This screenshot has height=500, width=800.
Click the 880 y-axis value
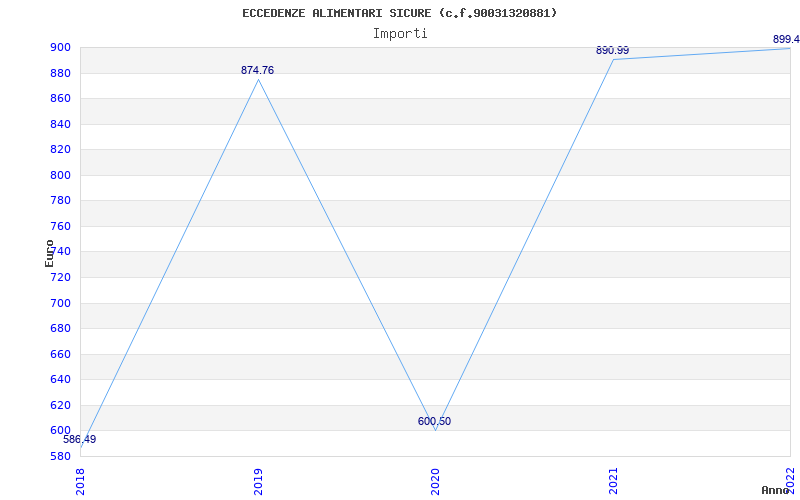click(59, 73)
